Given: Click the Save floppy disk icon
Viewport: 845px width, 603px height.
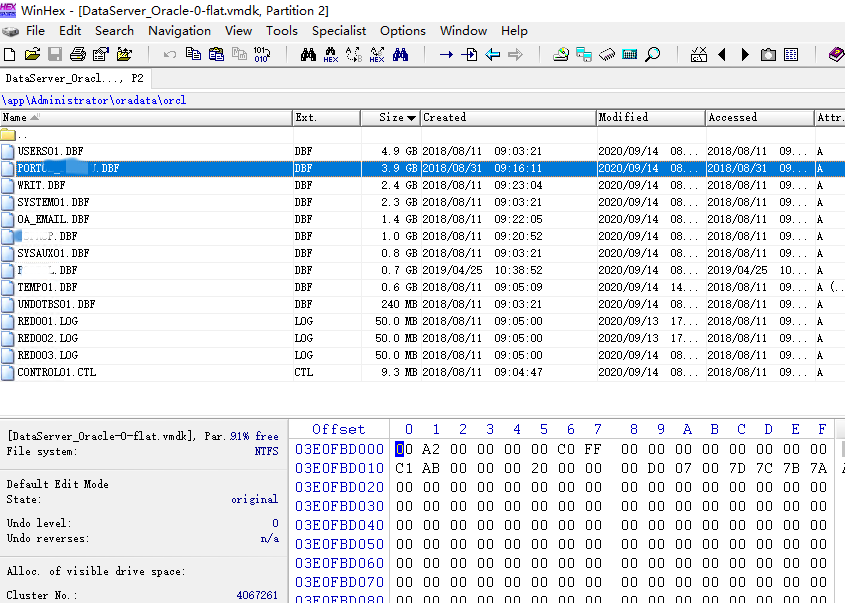Looking at the screenshot, I should pos(55,54).
